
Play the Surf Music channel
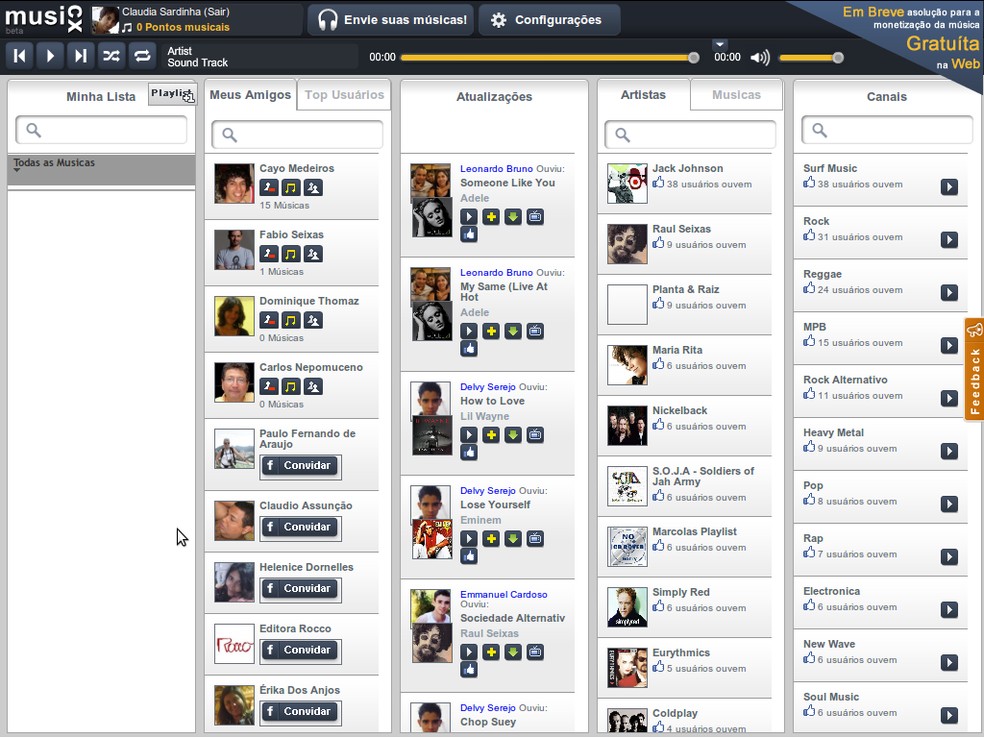(949, 187)
